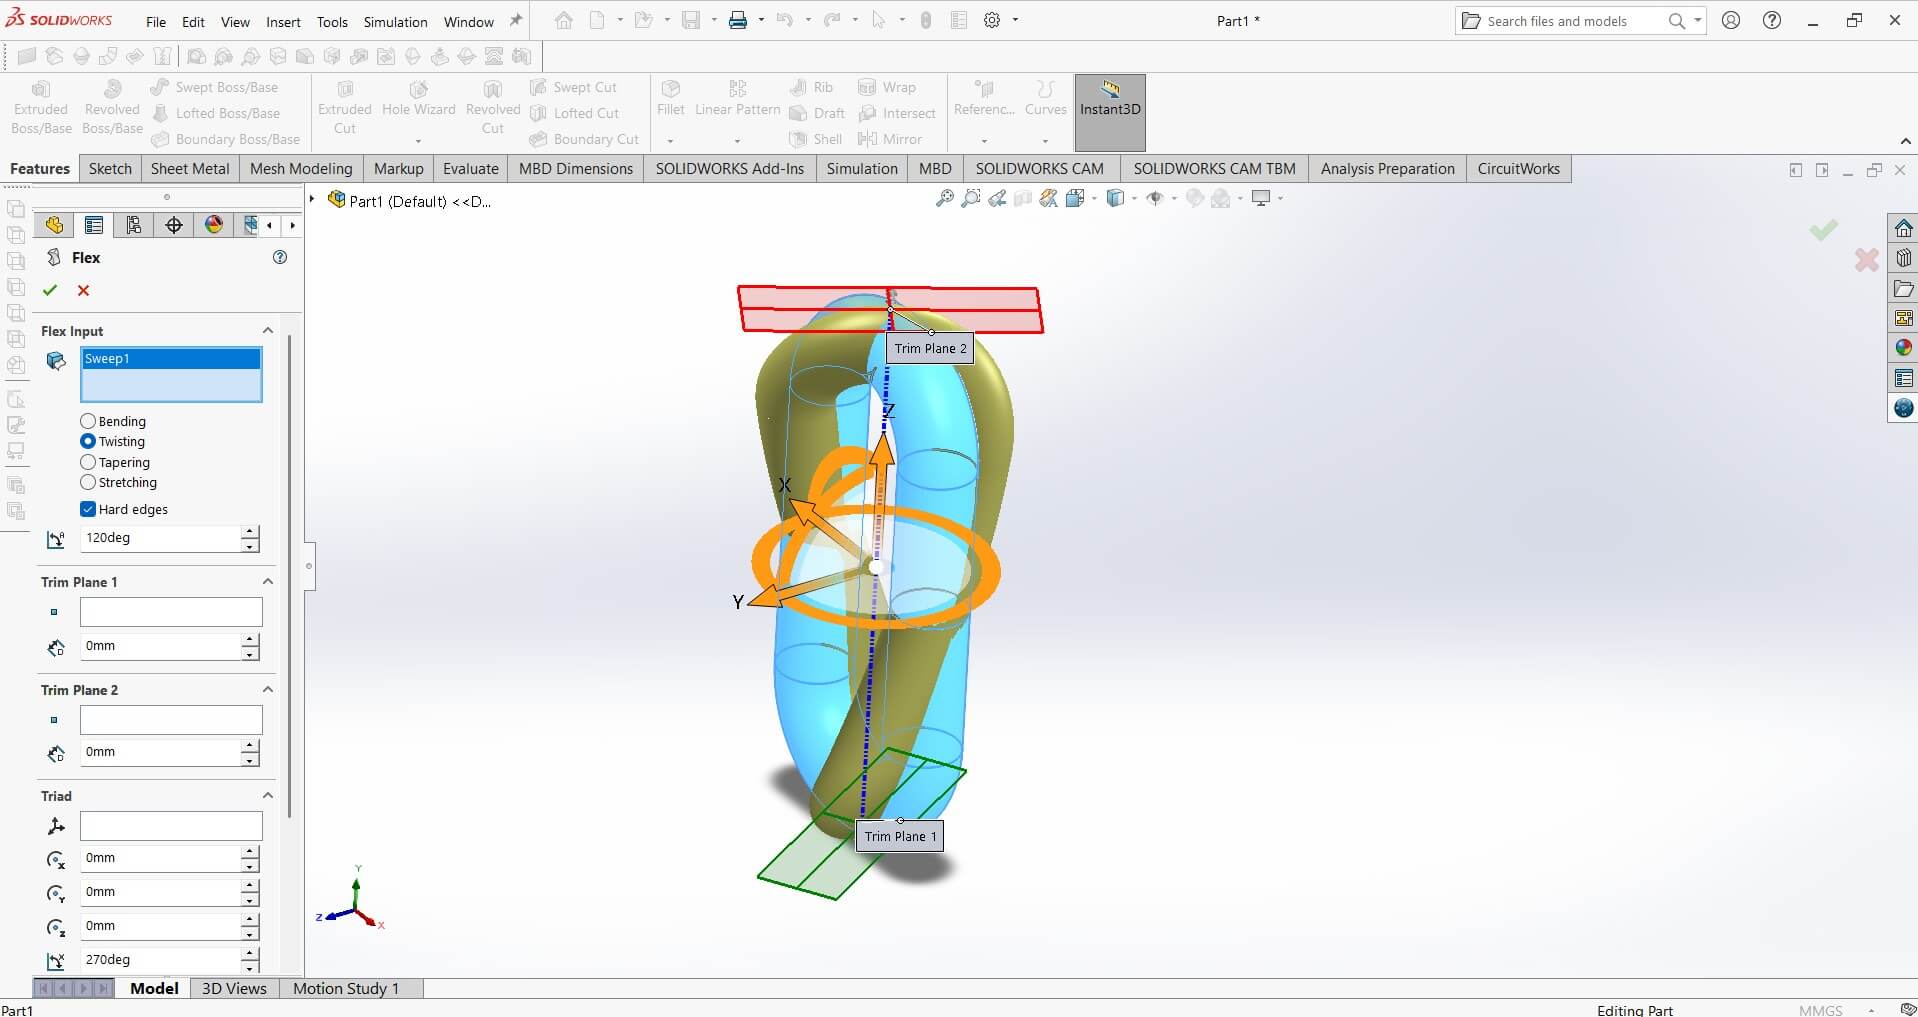Image resolution: width=1918 pixels, height=1017 pixels.
Task: Open SOLIDWORKS Resources home pane
Action: (1903, 228)
